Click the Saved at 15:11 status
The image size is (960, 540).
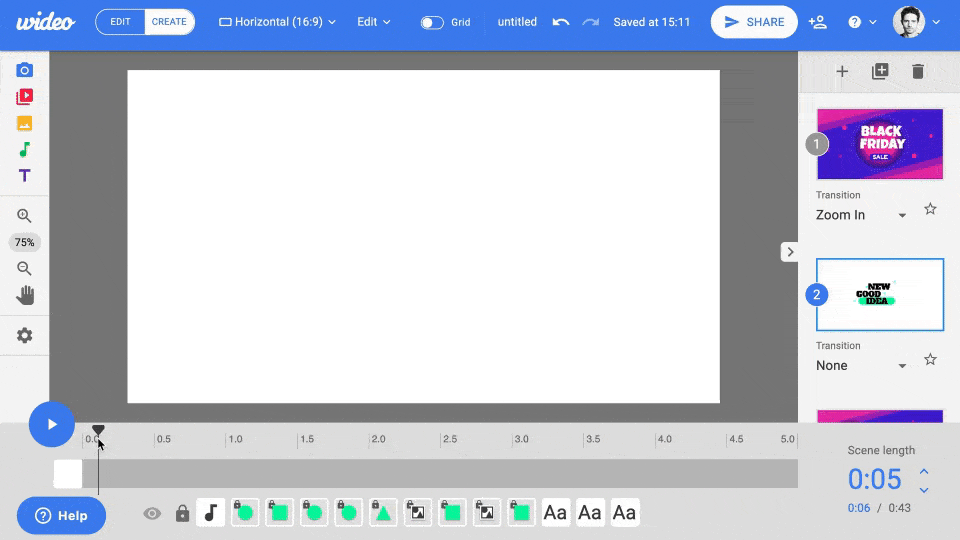pos(651,22)
